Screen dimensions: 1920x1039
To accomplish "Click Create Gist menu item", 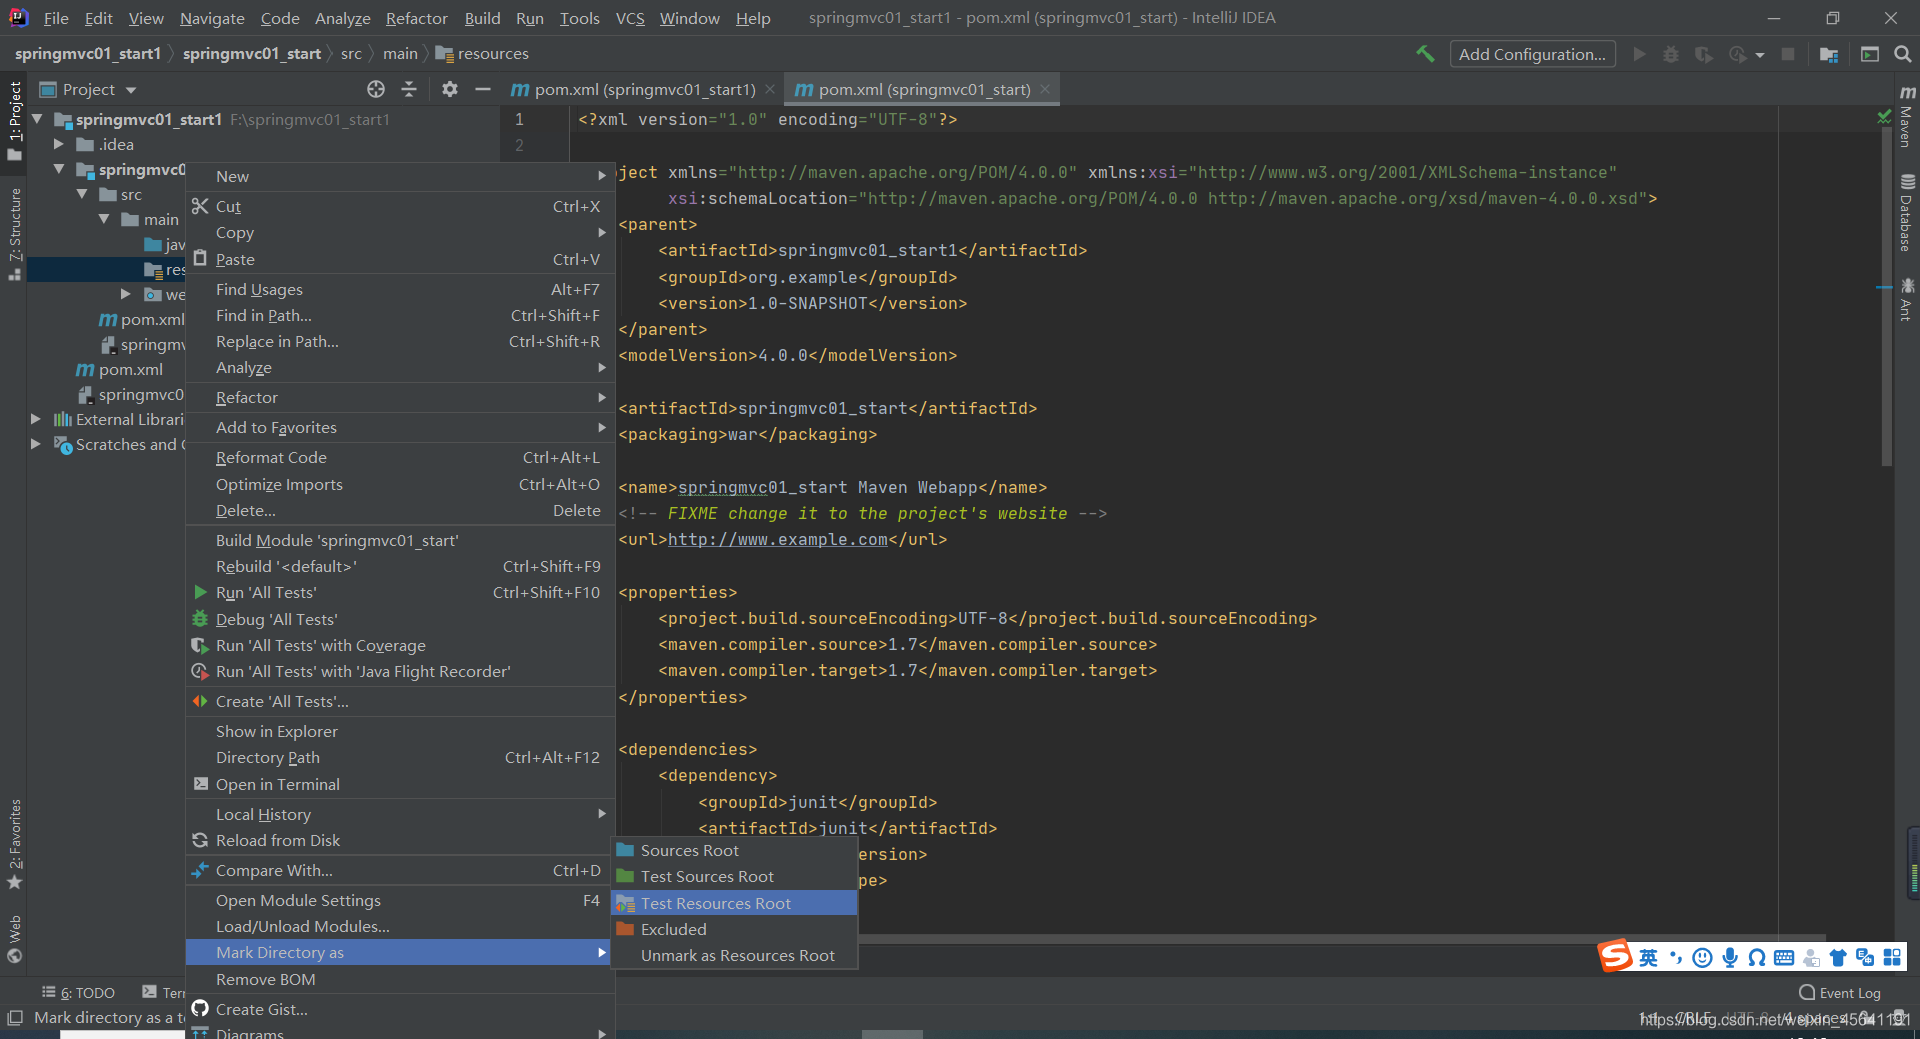I will pyautogui.click(x=401, y=1009).
